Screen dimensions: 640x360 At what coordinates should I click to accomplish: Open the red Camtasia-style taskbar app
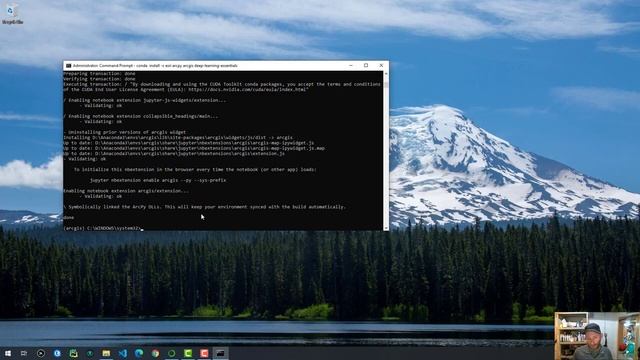click(204, 353)
